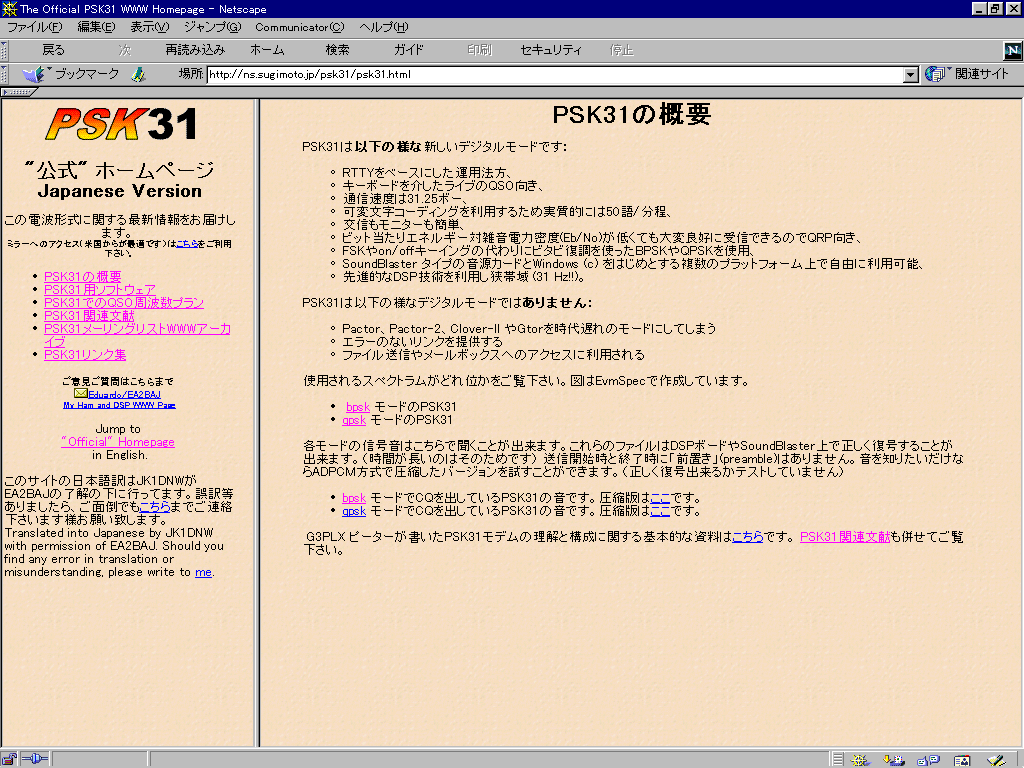
Task: Click the セキュリティ security toolbar button
Action: (x=551, y=50)
